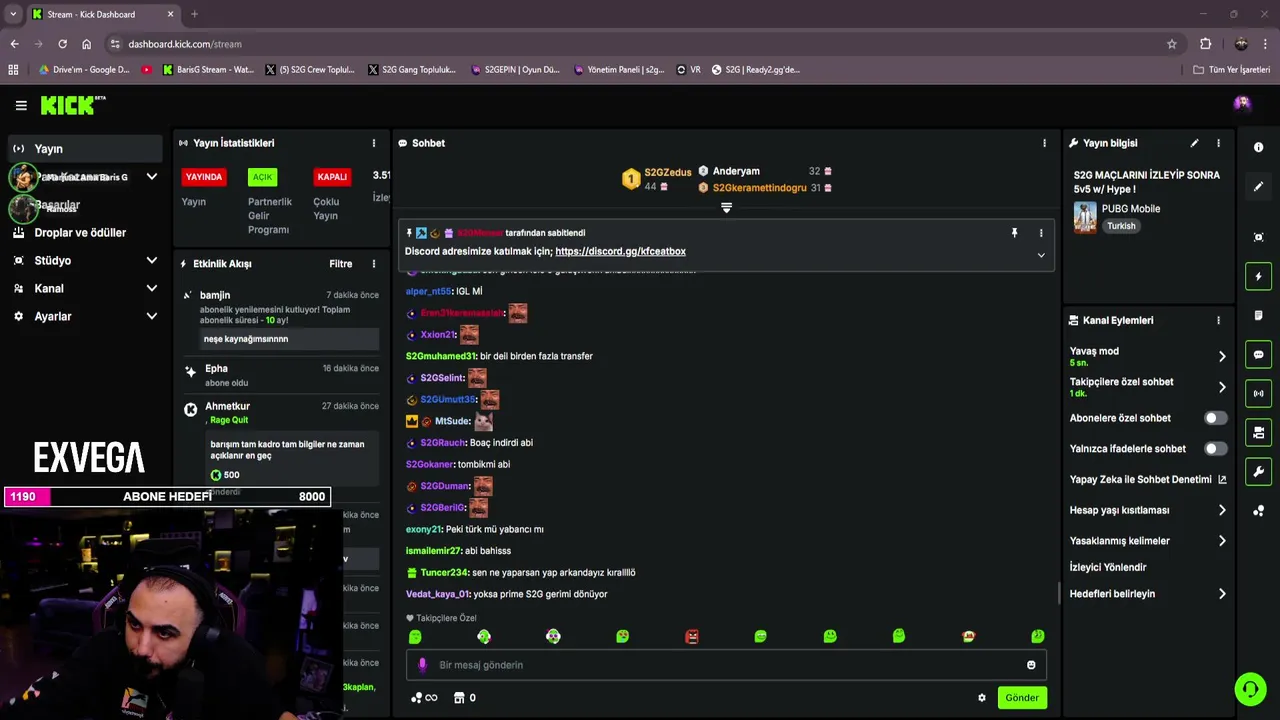This screenshot has width=1280, height=720.
Task: Click the three-circles icon in right rail
Action: coord(1258,511)
